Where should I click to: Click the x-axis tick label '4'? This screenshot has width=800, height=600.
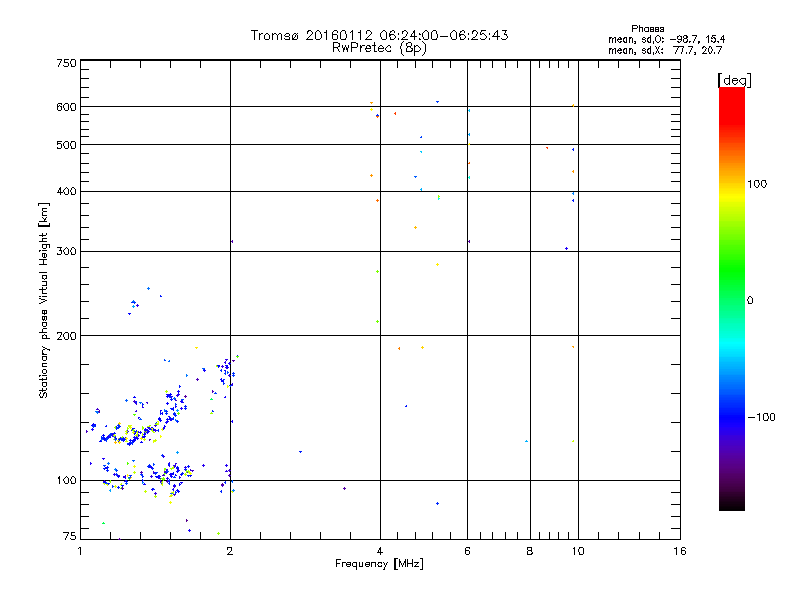[380, 551]
